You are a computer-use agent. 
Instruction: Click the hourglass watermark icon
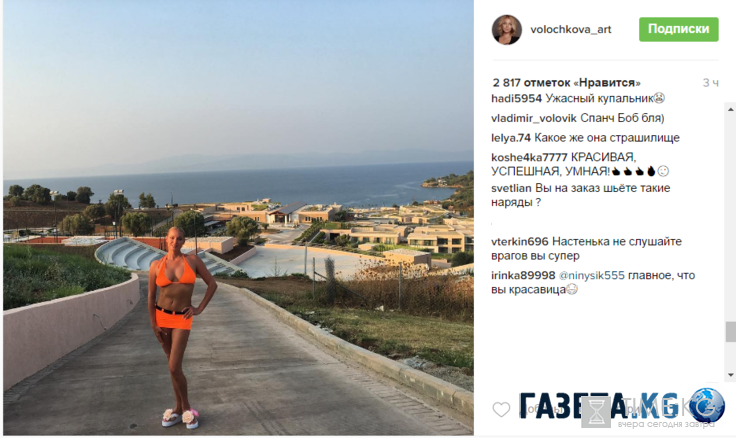(x=596, y=412)
